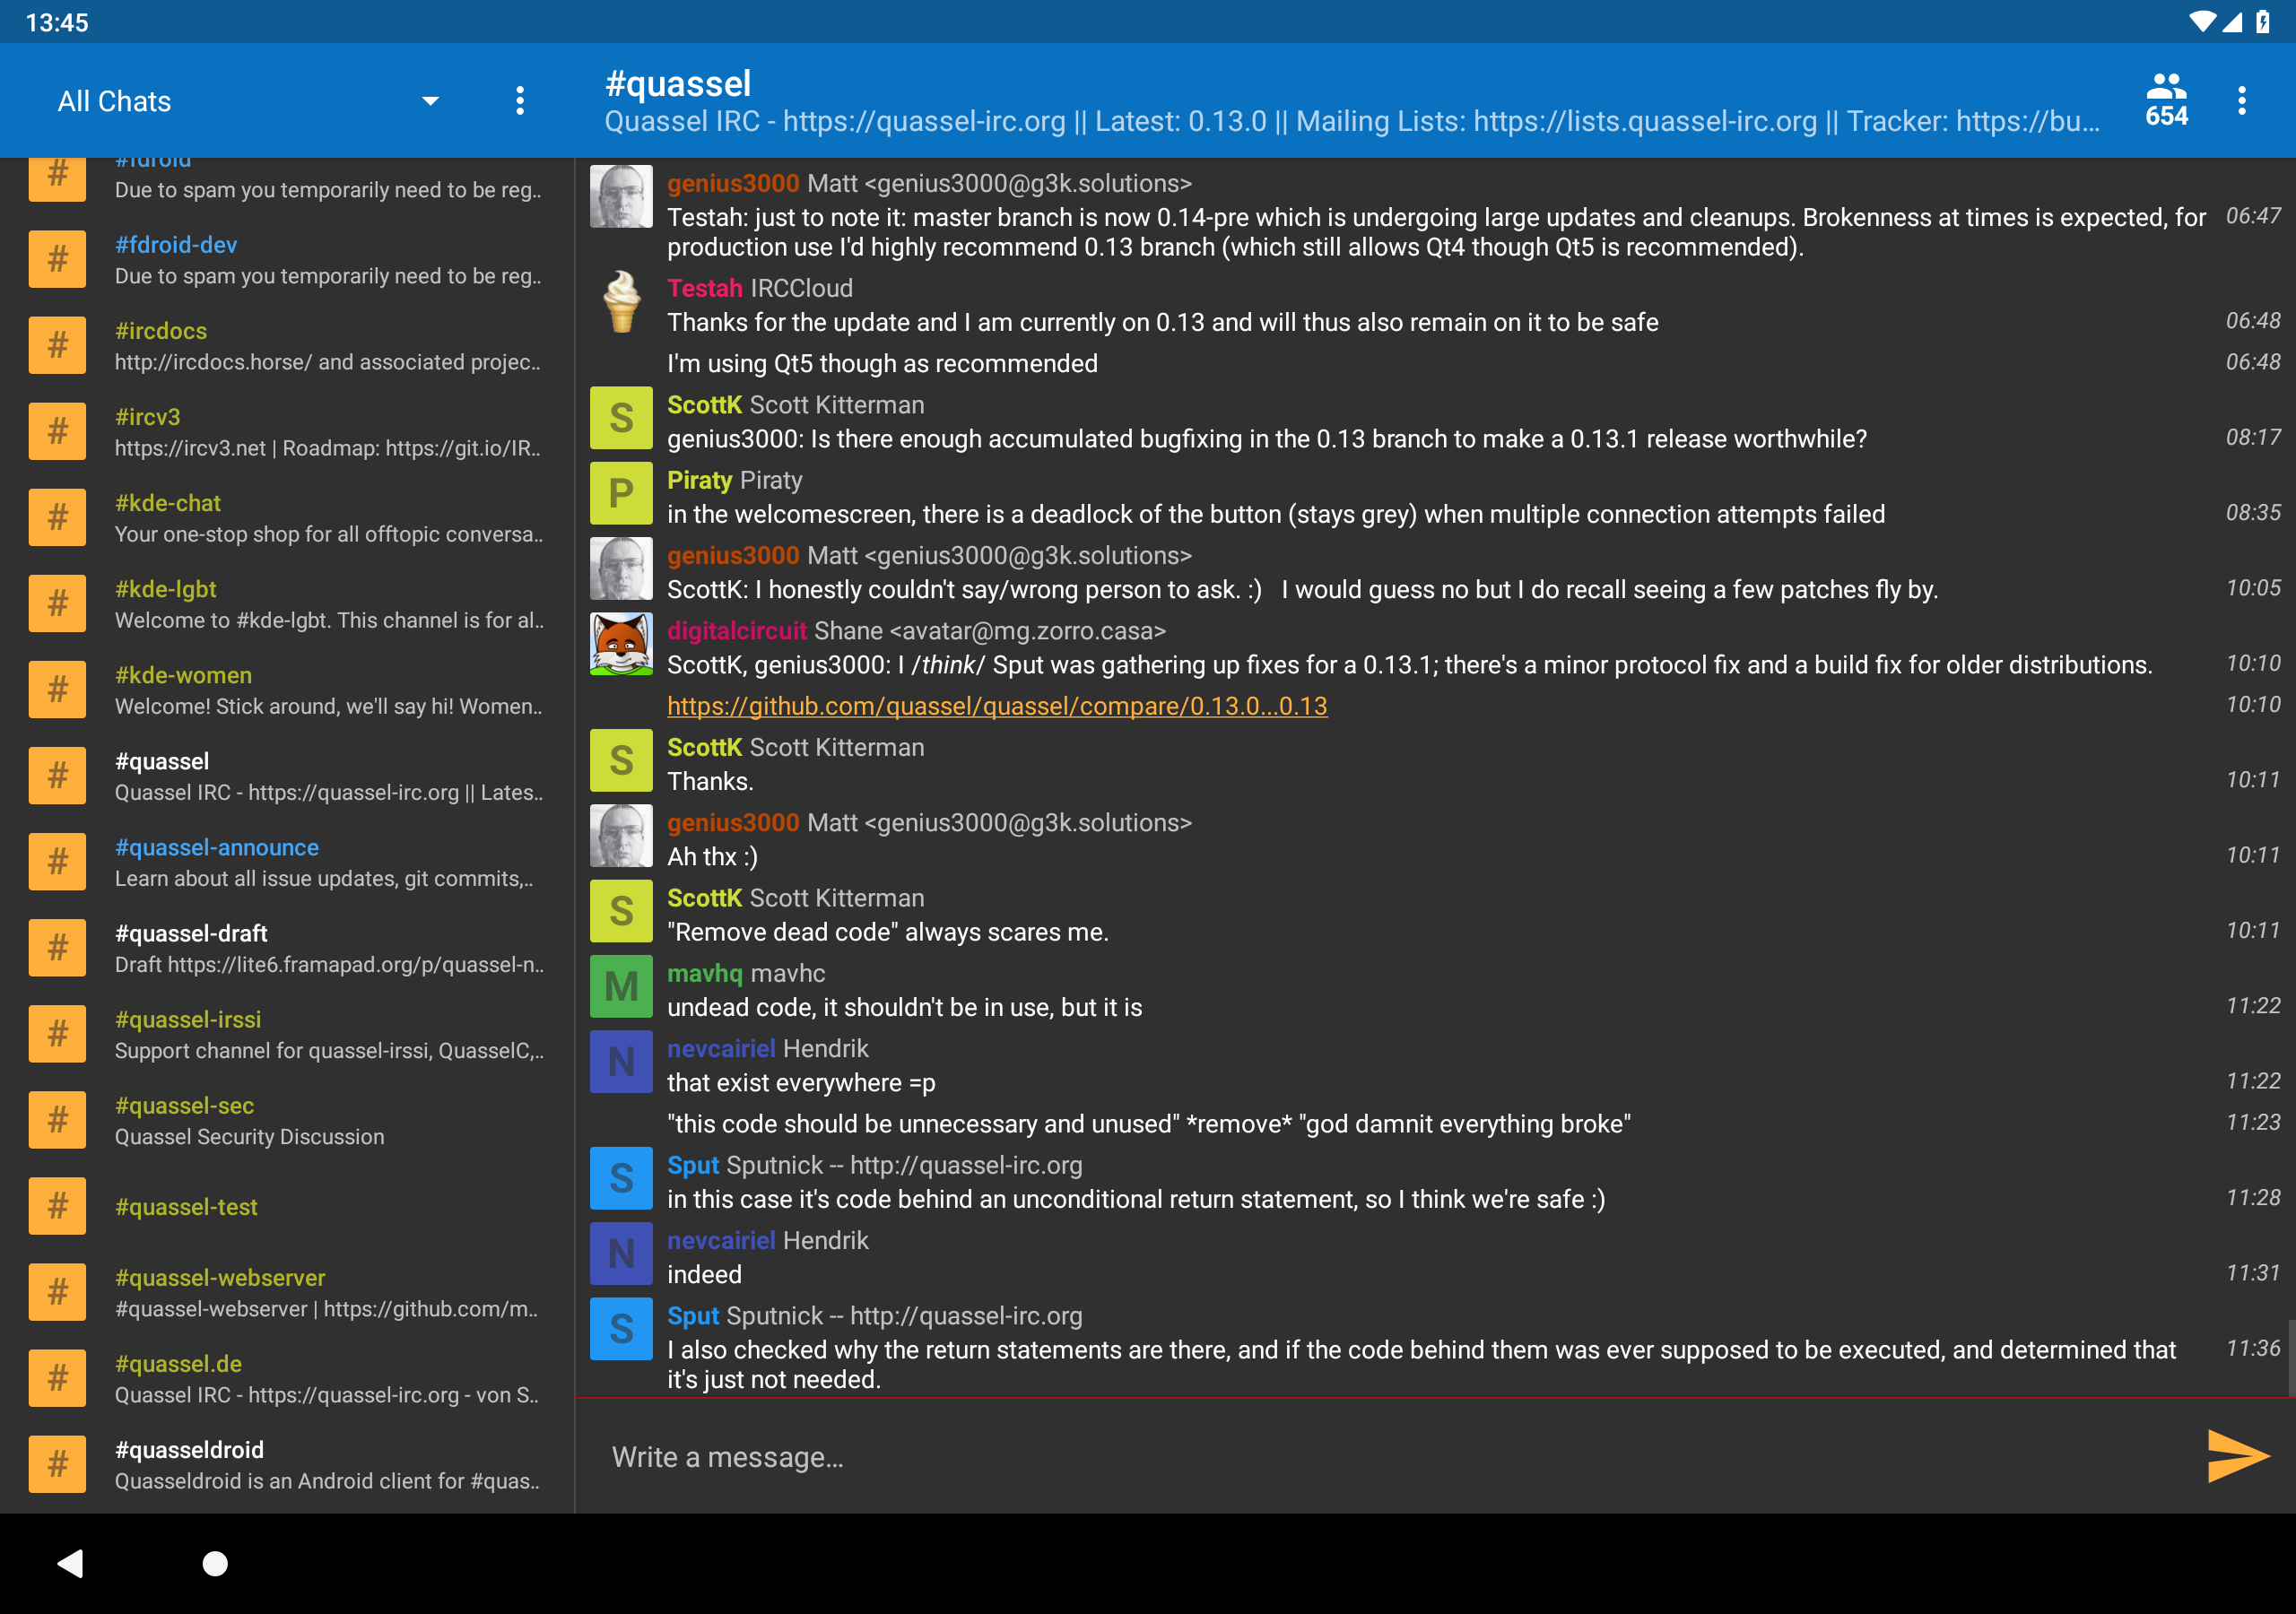Tap ScottK's avatar on Thanks message
The image size is (2296, 1614).
point(621,760)
